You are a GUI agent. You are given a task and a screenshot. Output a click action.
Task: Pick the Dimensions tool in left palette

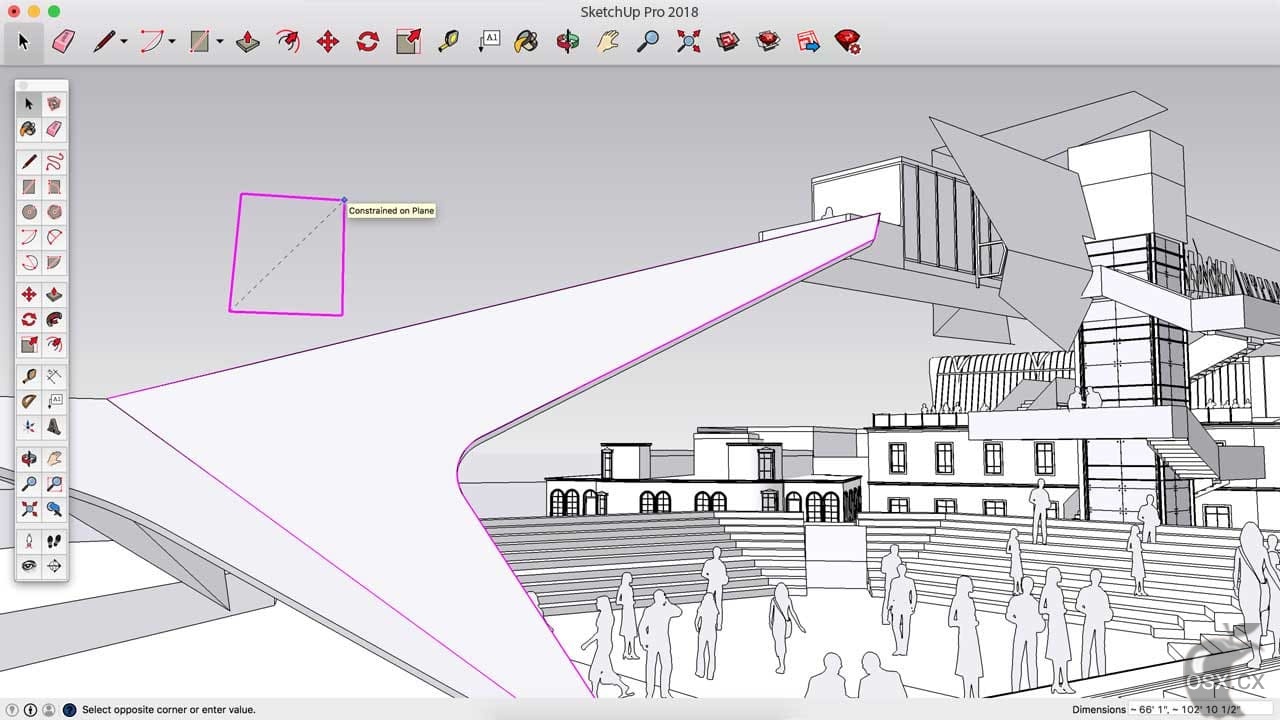pyautogui.click(x=54, y=376)
